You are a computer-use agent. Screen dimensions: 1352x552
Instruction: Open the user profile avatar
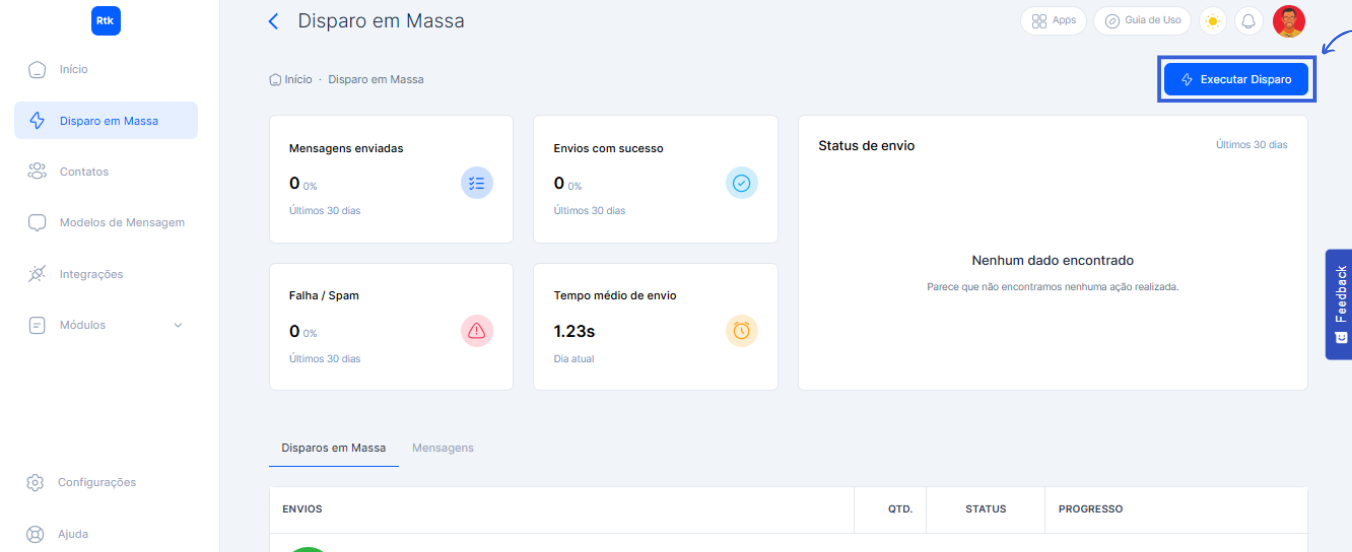click(x=1288, y=21)
